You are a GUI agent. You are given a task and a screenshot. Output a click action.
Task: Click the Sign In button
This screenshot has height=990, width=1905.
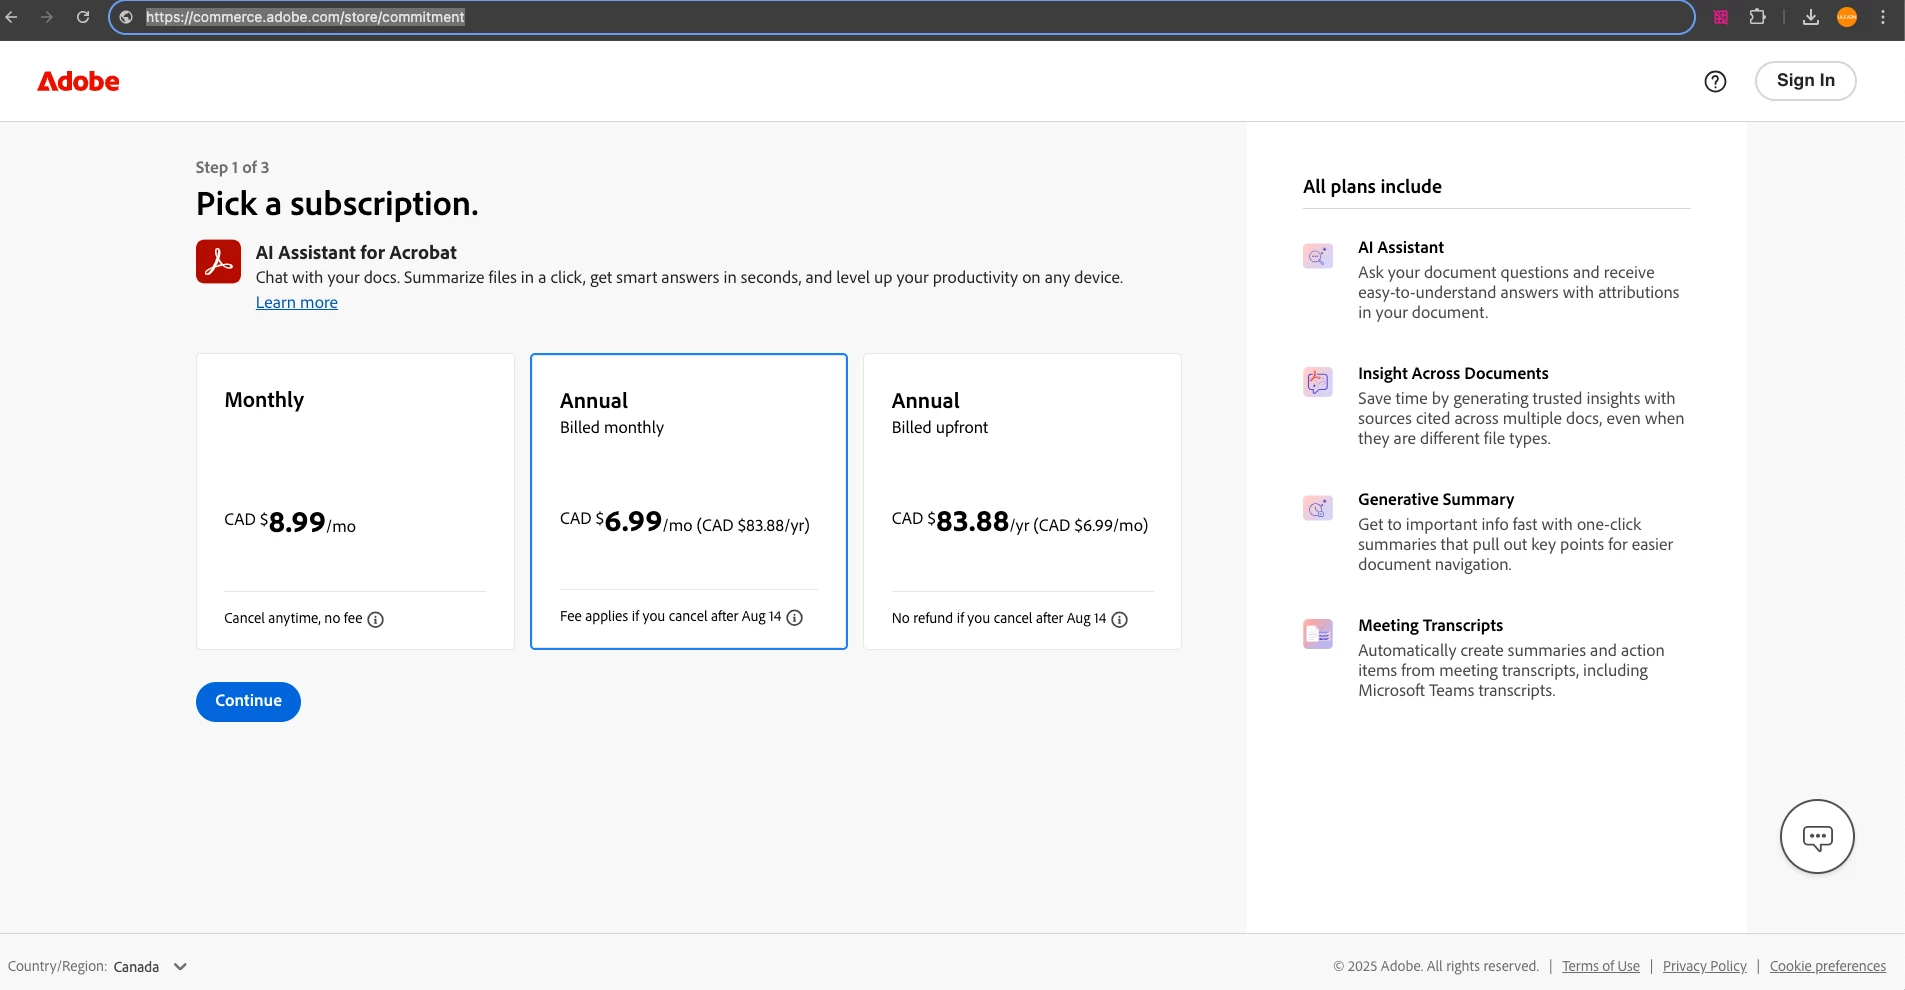point(1805,81)
